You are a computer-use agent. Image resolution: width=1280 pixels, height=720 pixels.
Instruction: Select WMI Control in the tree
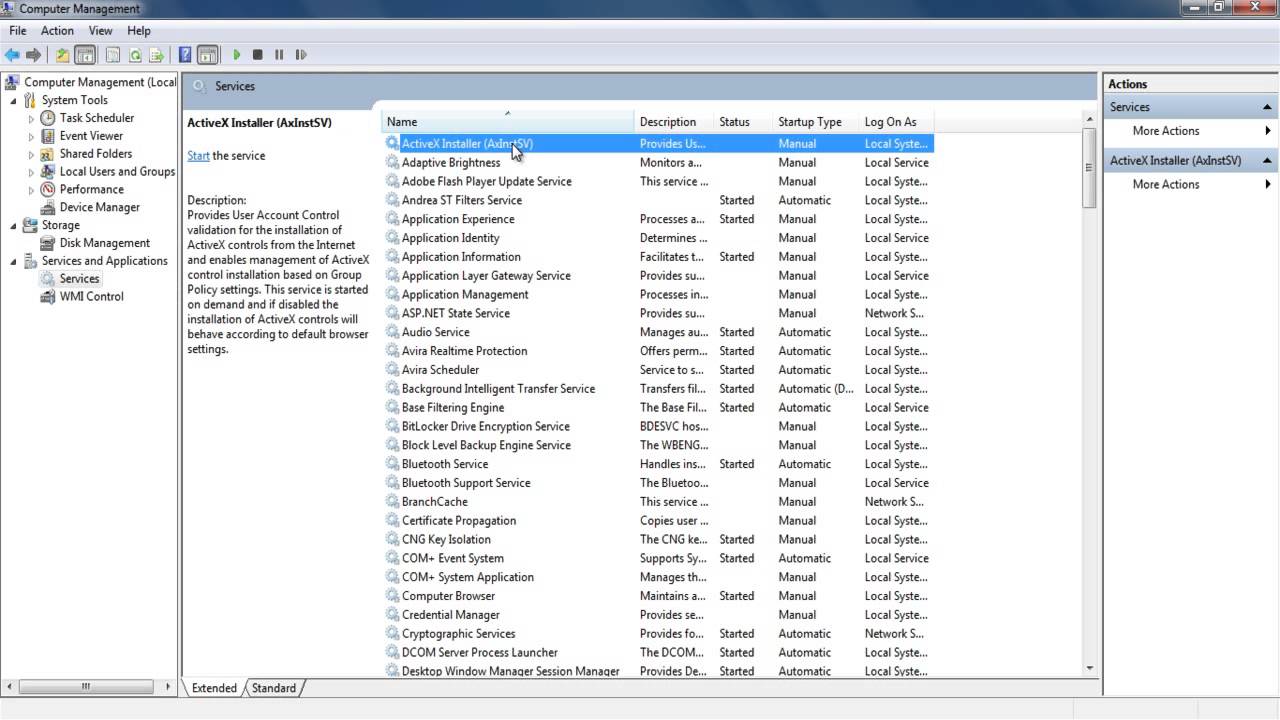[91, 296]
